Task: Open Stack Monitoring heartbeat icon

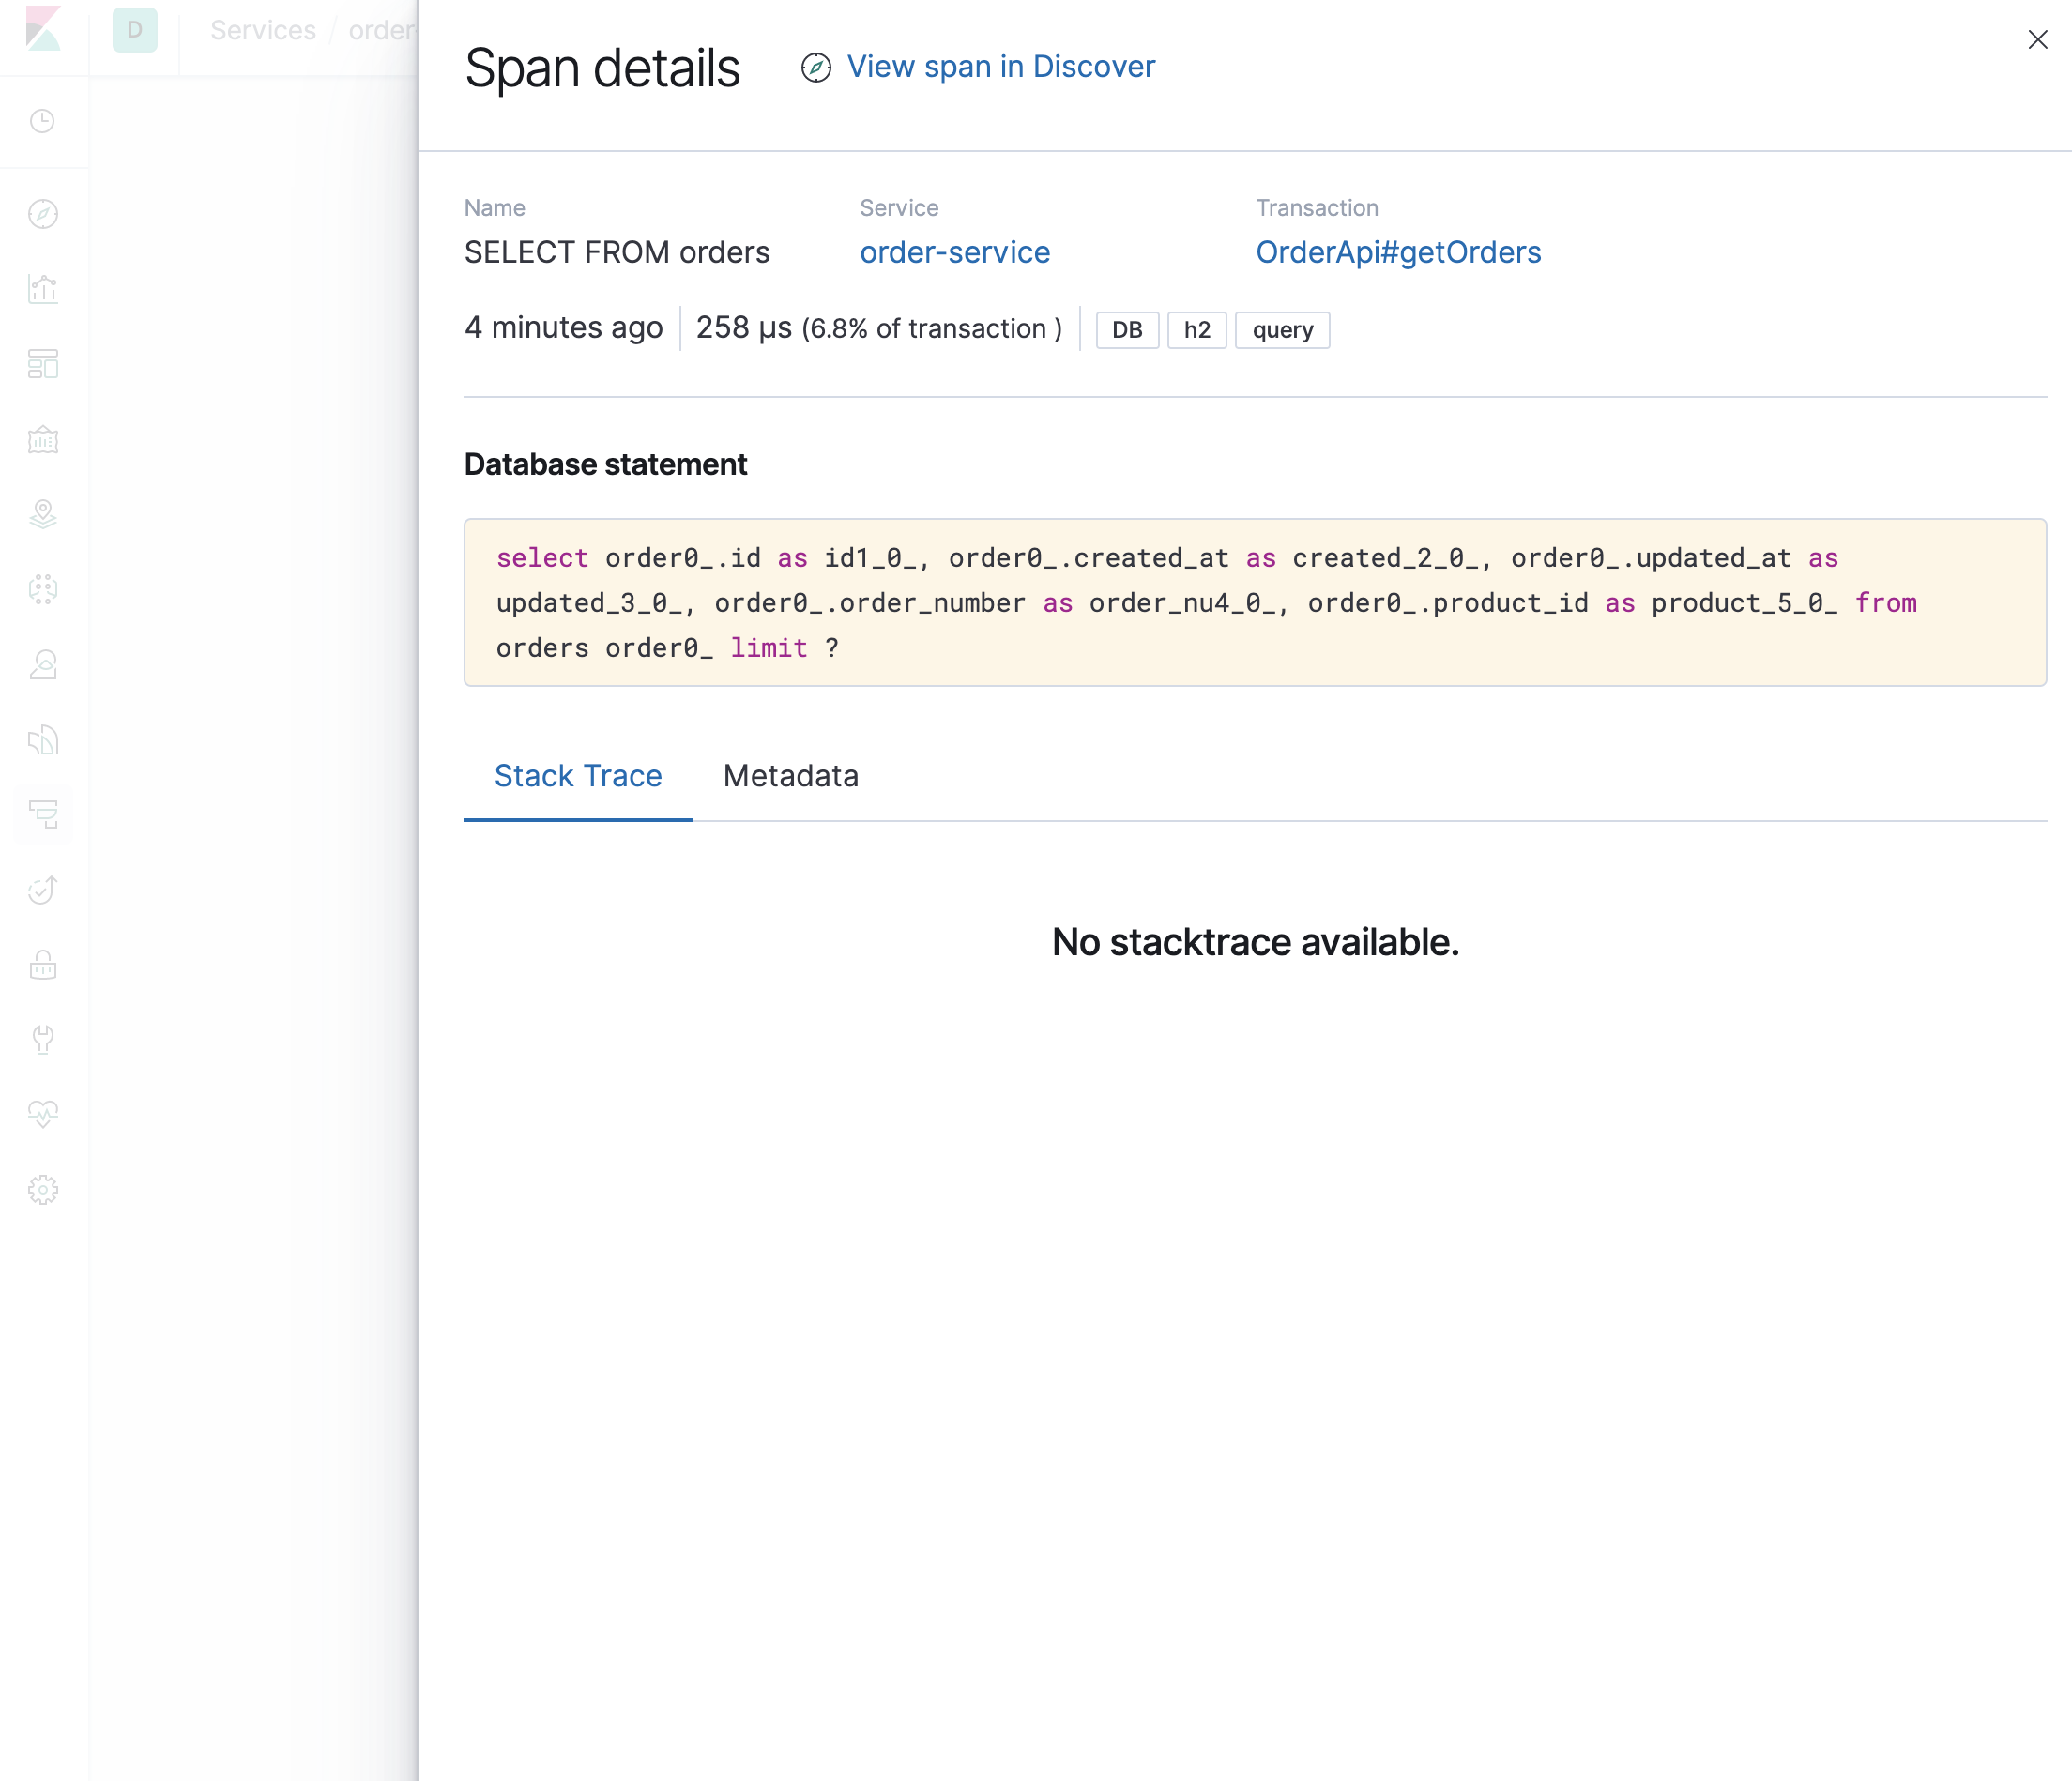Action: [43, 1114]
